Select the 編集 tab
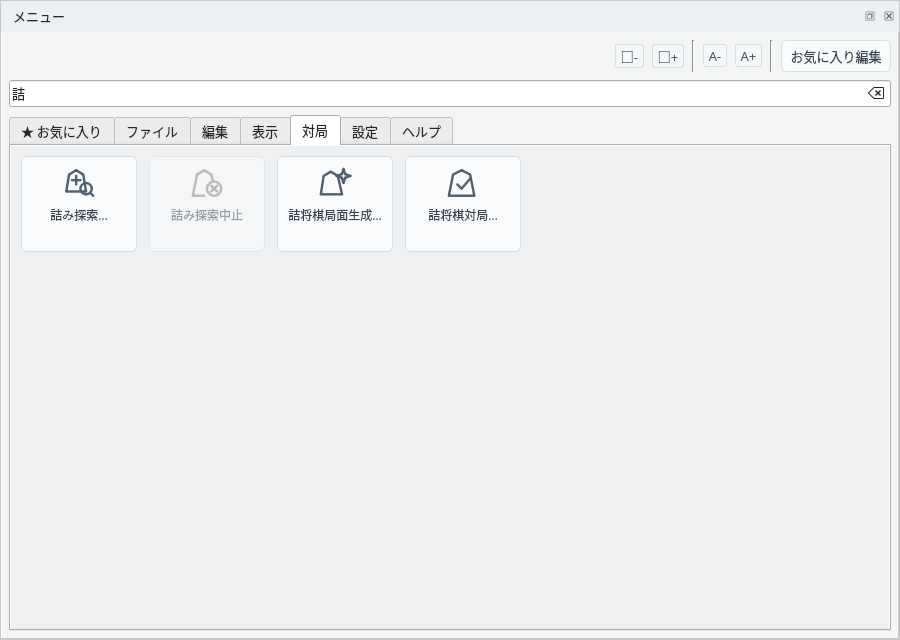The height and width of the screenshot is (640, 900). pyautogui.click(x=215, y=131)
